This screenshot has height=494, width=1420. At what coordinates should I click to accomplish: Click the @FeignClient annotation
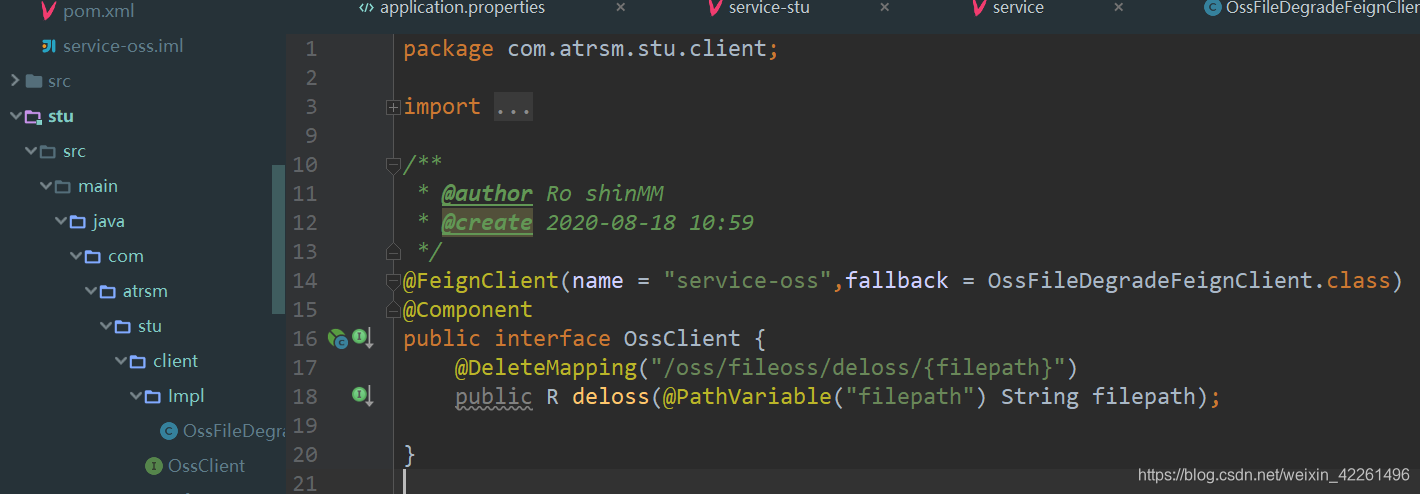(481, 281)
